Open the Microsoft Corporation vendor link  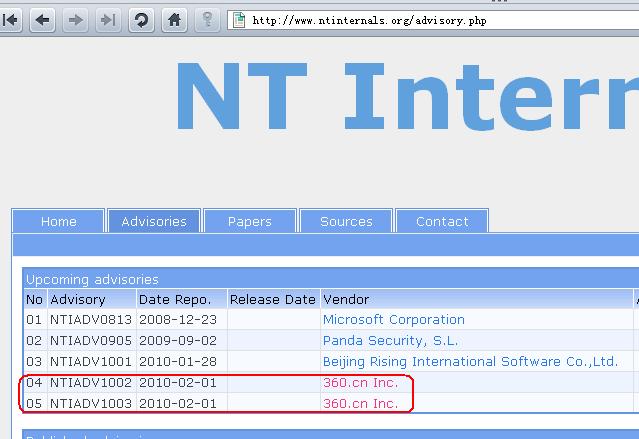[x=393, y=320]
